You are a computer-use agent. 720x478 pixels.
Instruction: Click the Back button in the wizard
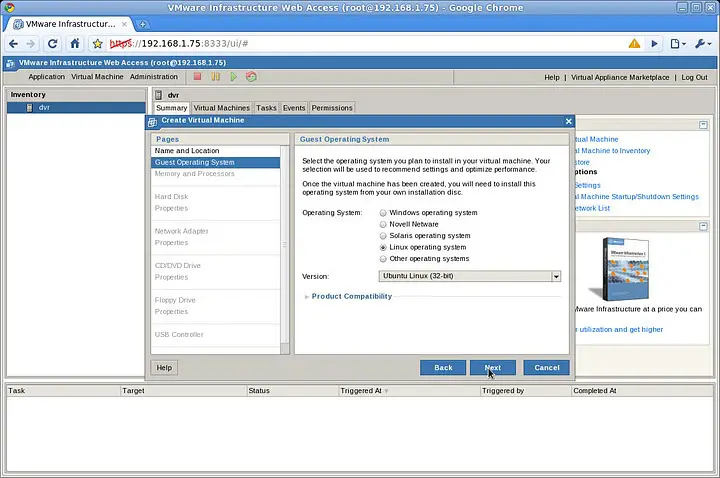coord(443,368)
